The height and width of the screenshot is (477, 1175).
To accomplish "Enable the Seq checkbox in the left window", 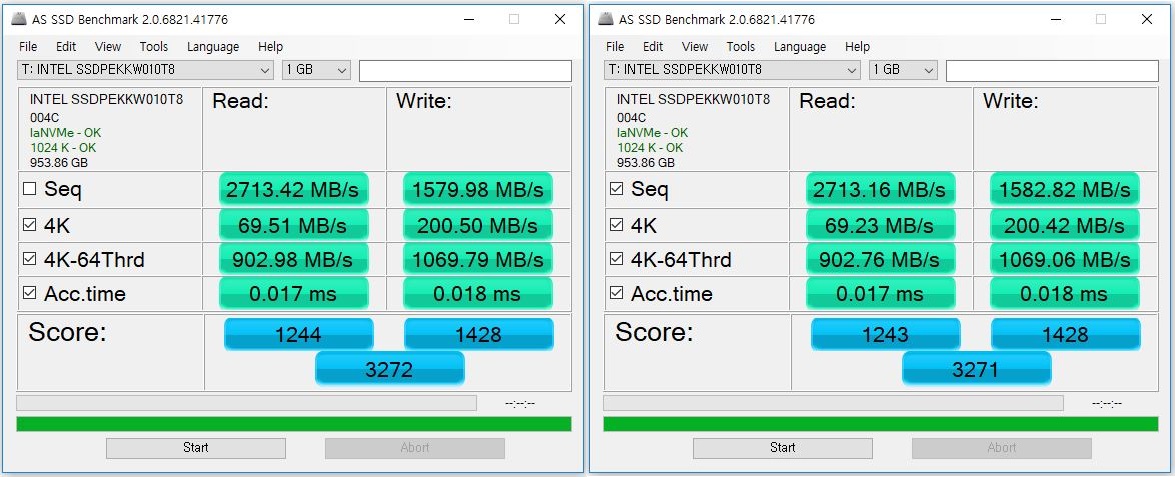I will [x=29, y=189].
